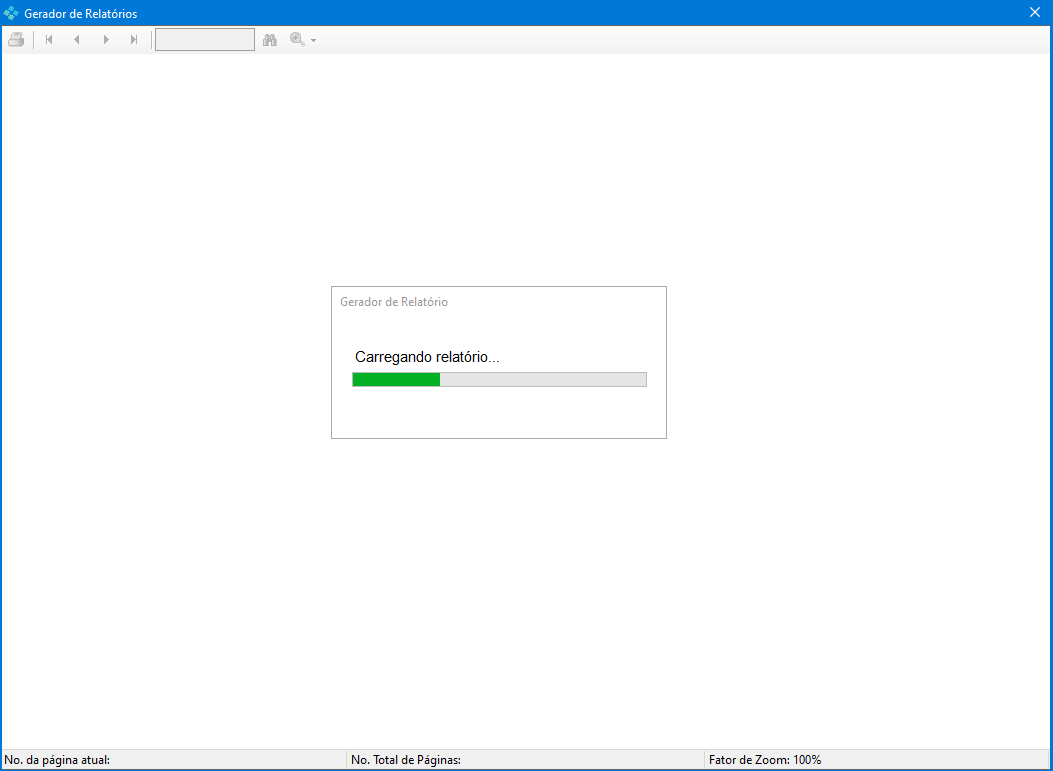Click the print report icon
This screenshot has width=1053, height=771.
pos(16,40)
